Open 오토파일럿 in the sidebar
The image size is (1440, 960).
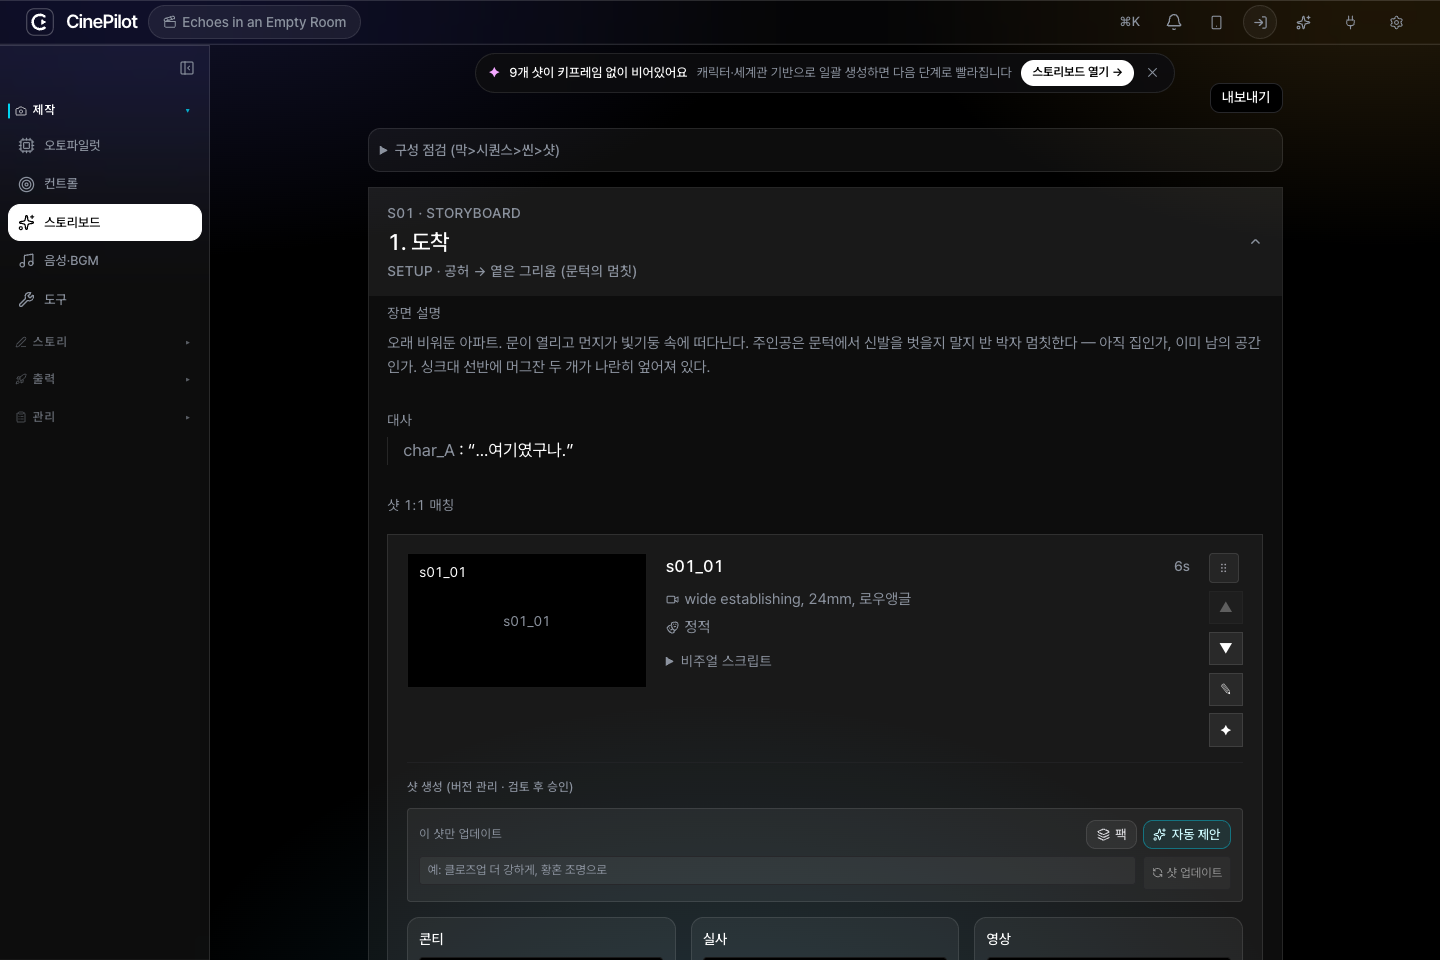[x=104, y=146]
